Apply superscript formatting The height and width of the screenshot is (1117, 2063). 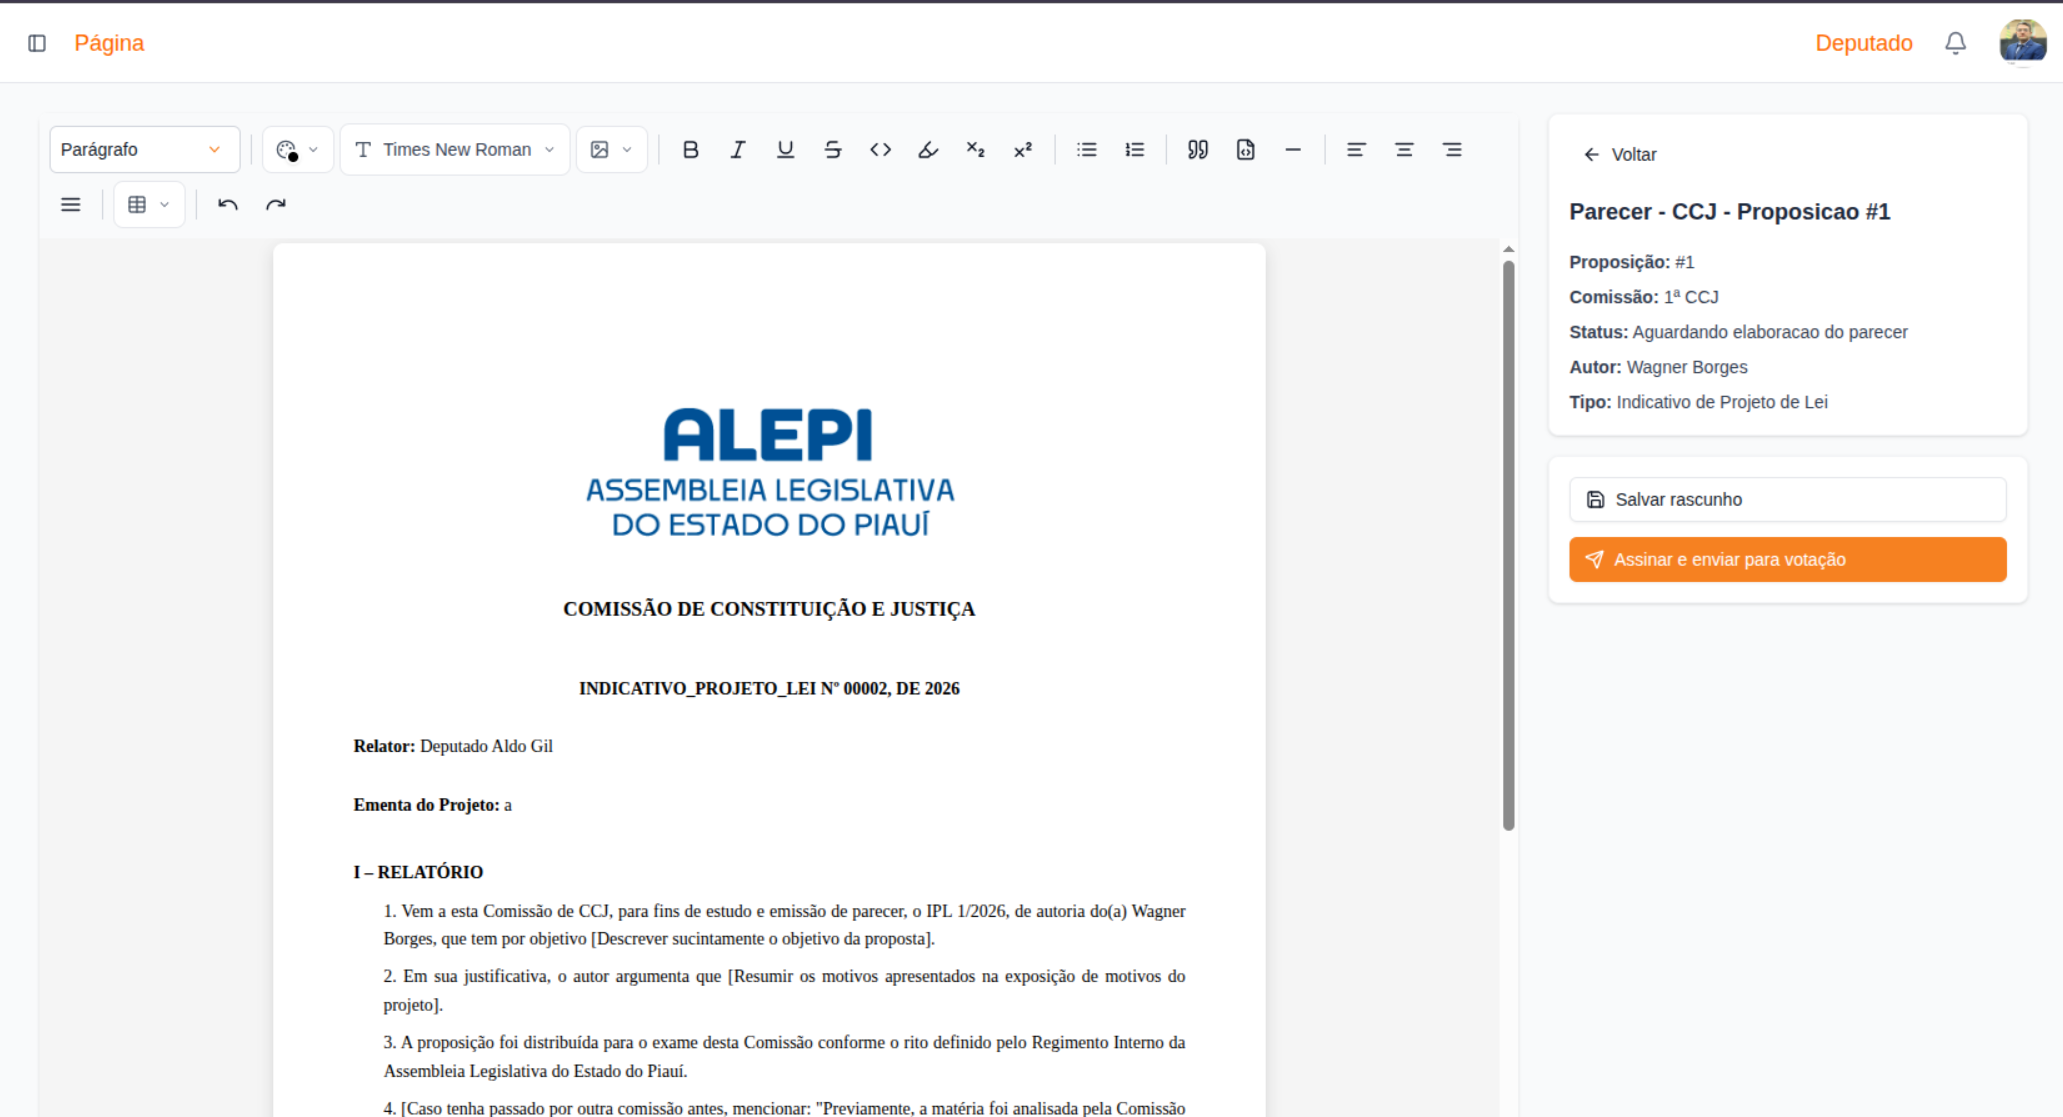coord(1023,150)
